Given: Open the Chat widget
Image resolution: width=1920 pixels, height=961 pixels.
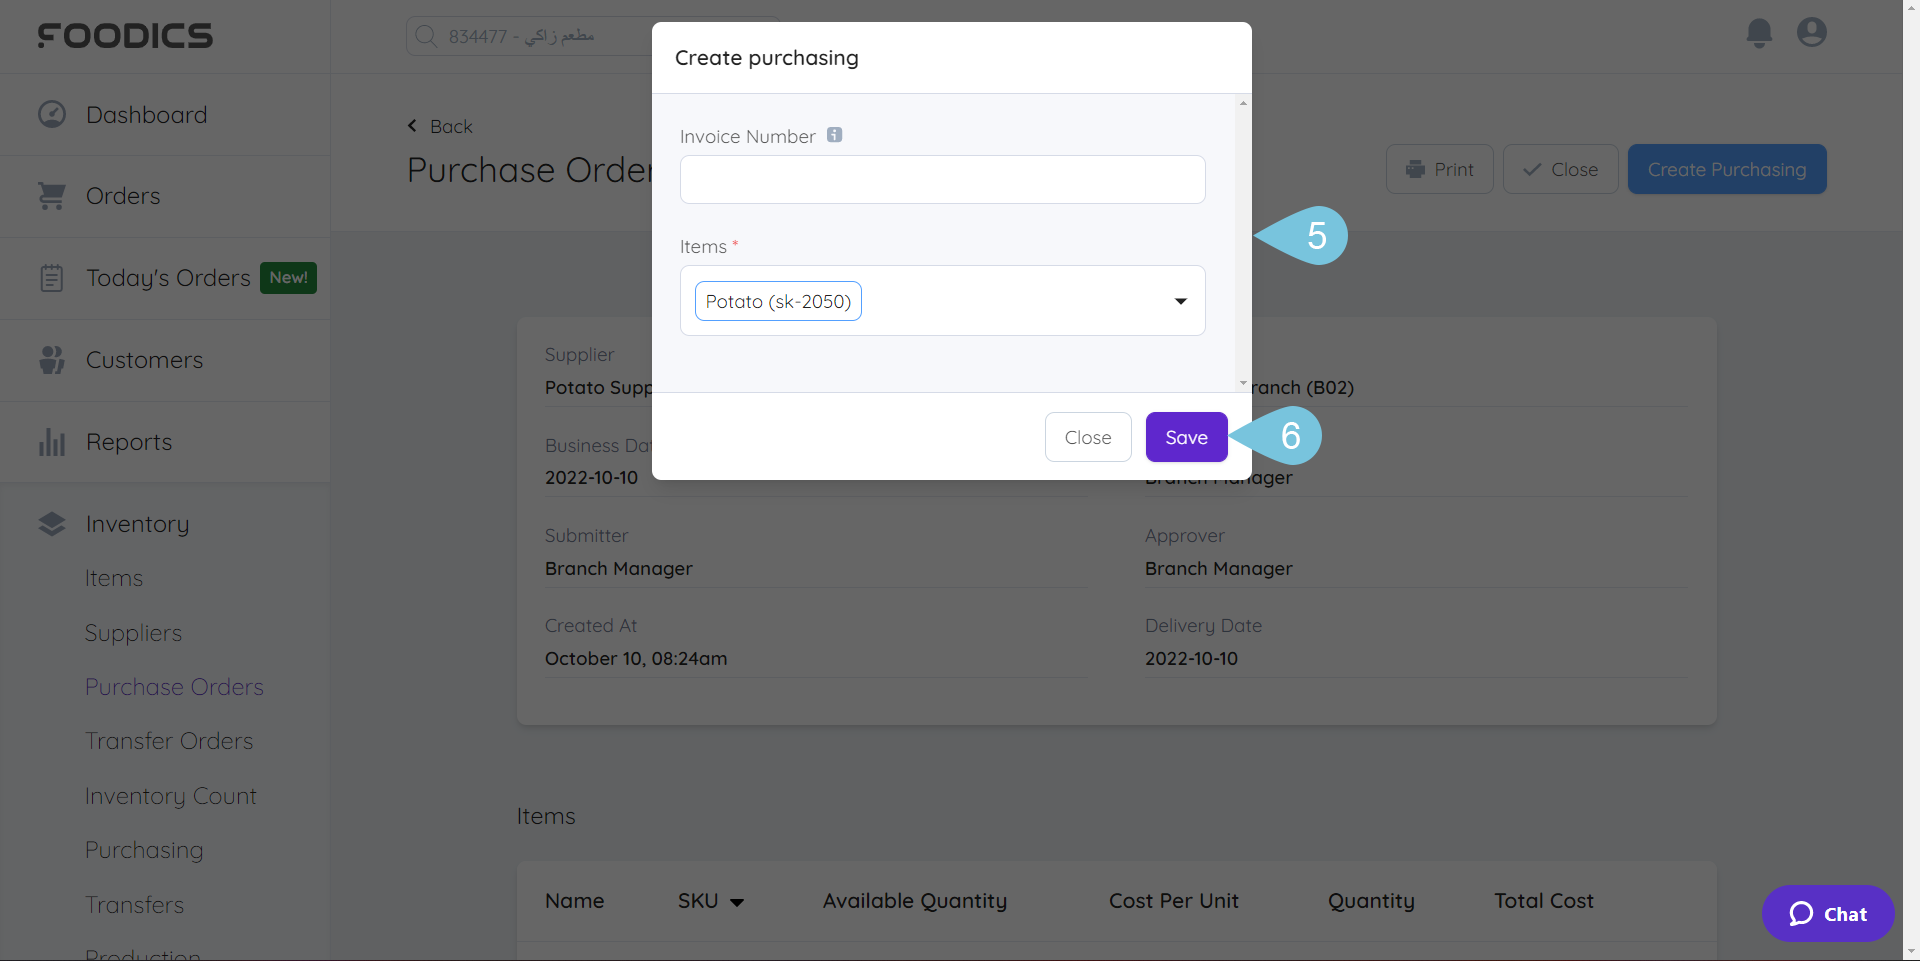Looking at the screenshot, I should click(x=1827, y=913).
